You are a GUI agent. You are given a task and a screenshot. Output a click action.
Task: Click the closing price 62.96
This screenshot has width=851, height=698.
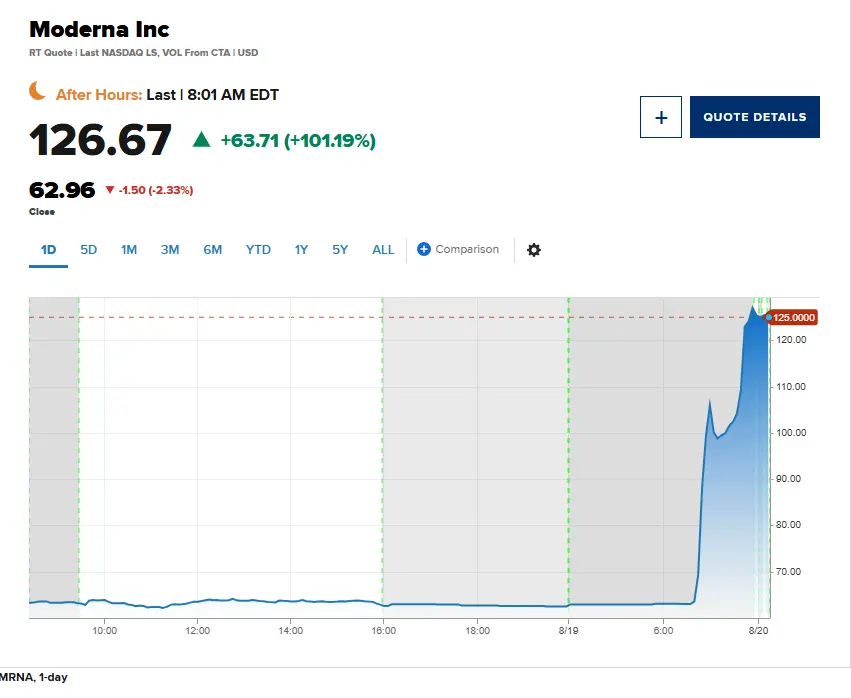pos(62,190)
